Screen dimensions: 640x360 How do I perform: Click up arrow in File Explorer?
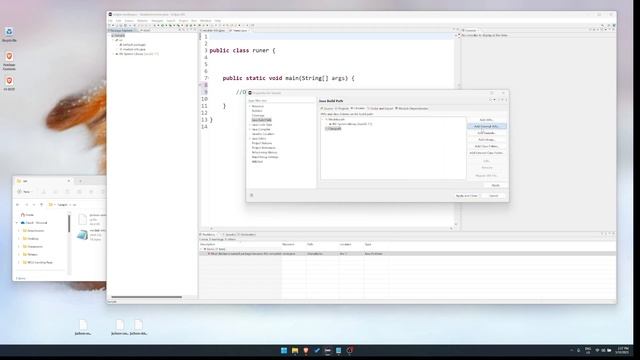click(x=41, y=204)
